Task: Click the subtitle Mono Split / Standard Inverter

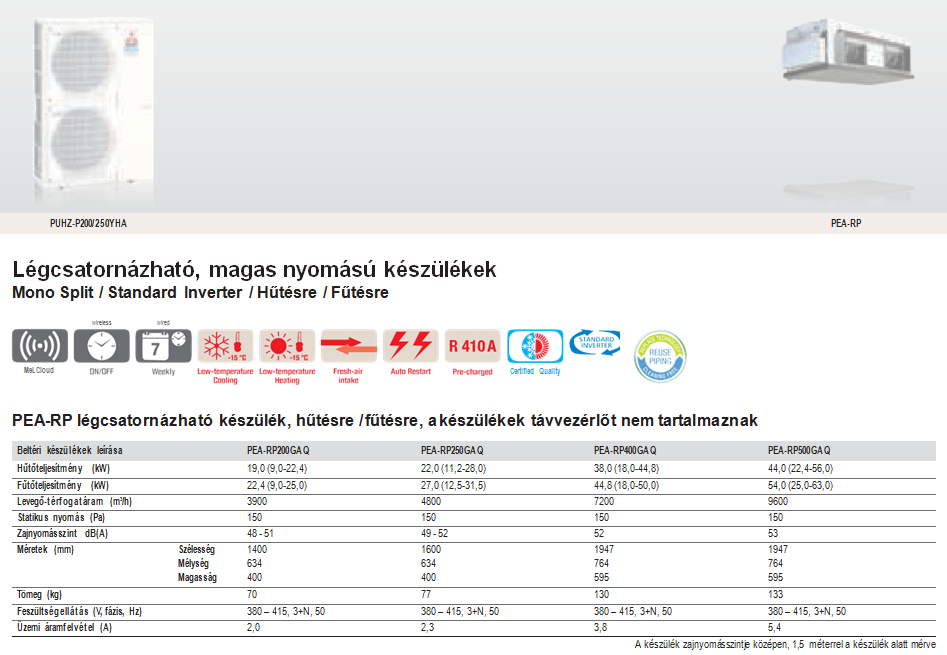Action: pos(127,292)
